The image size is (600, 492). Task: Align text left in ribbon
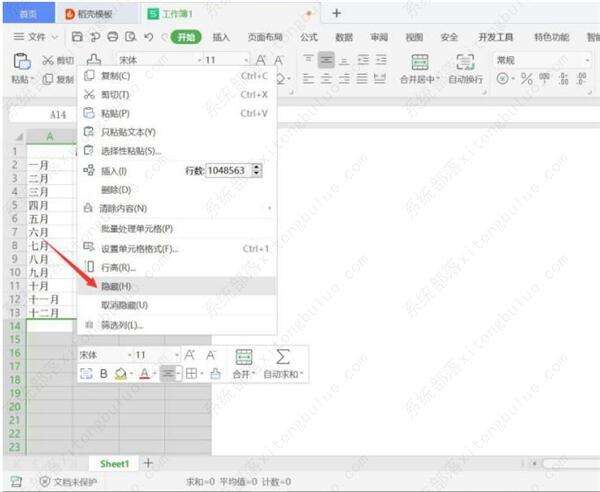click(308, 79)
